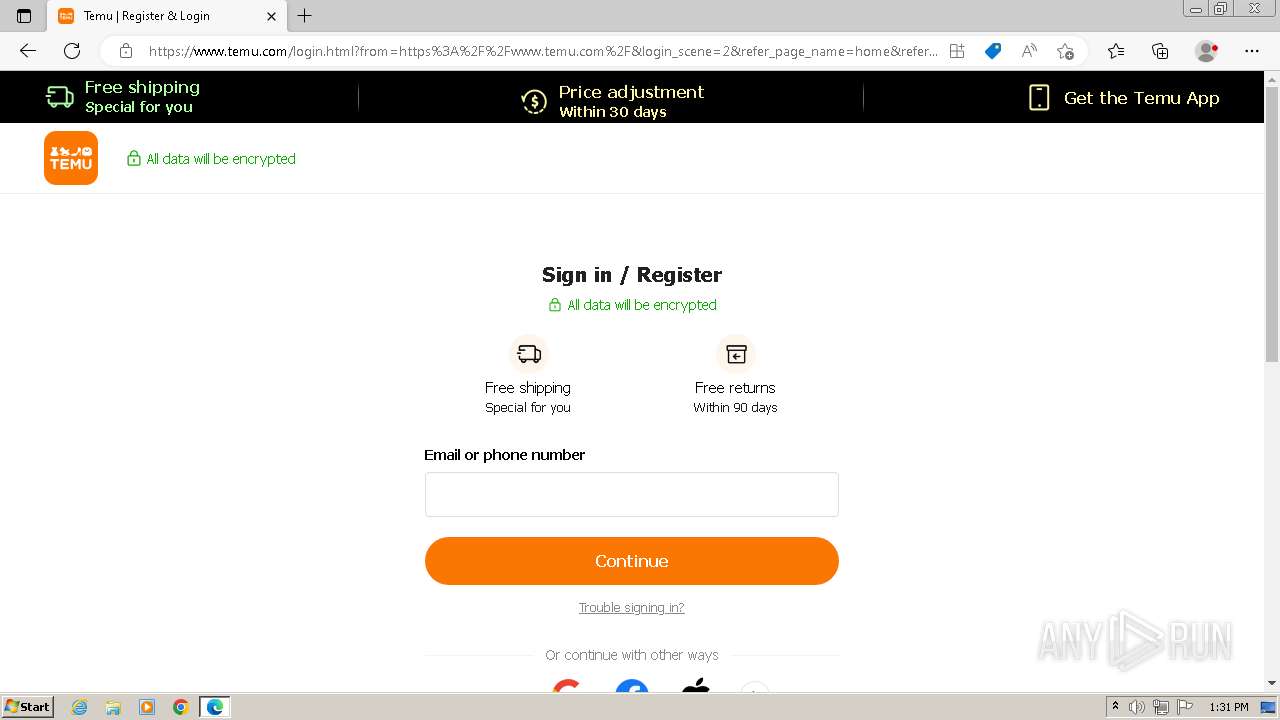This screenshot has height=720, width=1280.
Task: Open Get the Temu App banner
Action: 1124,97
